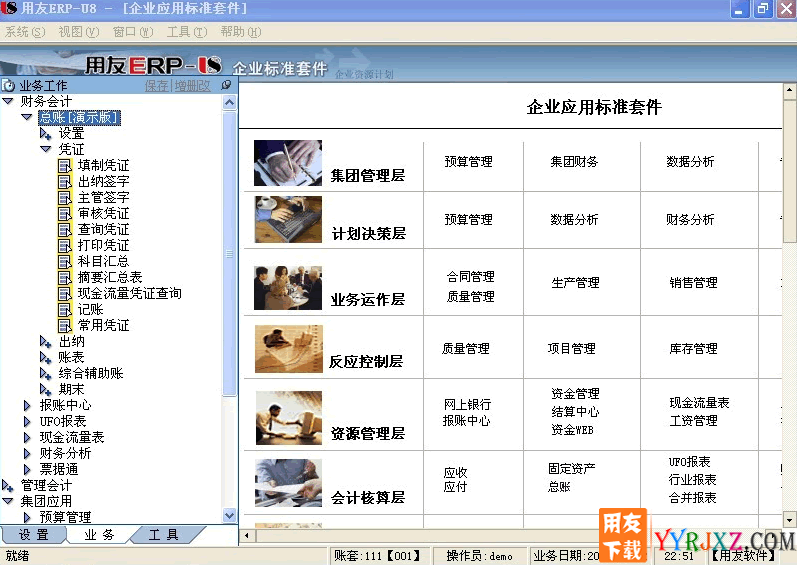Expand the 设置 node under 总账

tap(45, 134)
